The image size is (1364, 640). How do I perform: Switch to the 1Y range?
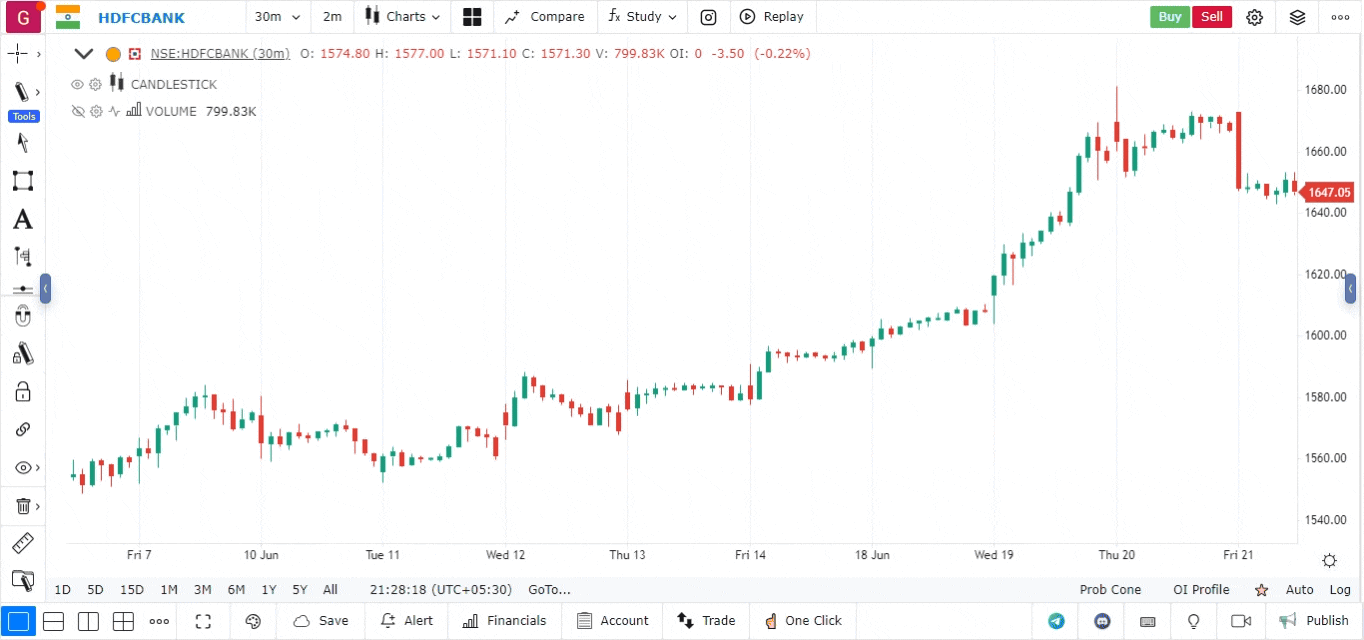(269, 590)
